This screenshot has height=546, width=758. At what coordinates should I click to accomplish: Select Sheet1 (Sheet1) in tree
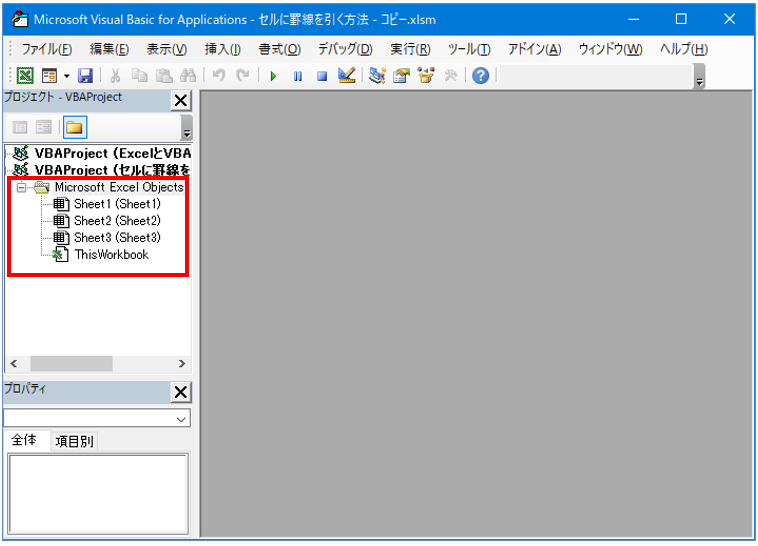[117, 204]
